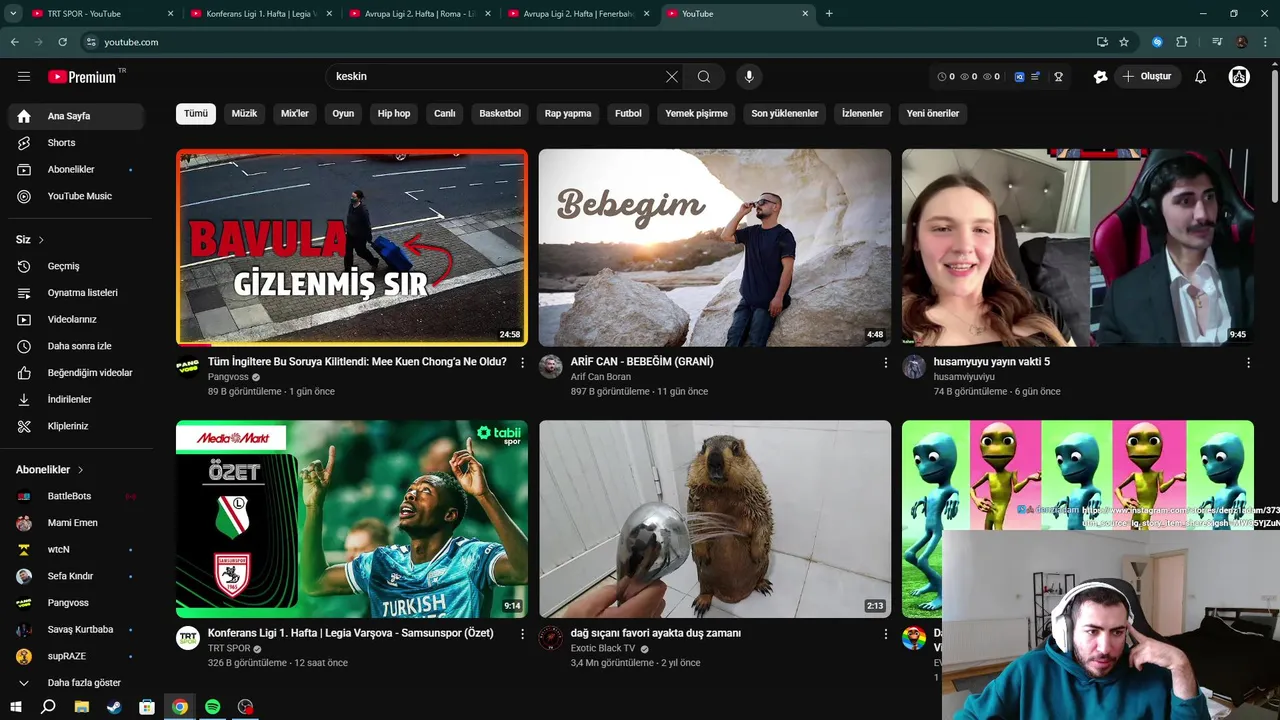Click the magnifier search button

coord(704,76)
